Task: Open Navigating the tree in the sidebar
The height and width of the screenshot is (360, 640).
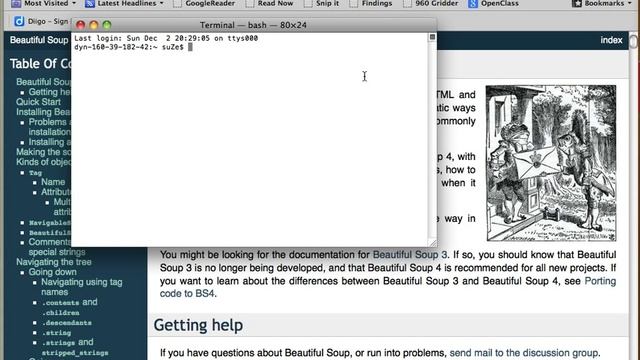Action: [53, 262]
